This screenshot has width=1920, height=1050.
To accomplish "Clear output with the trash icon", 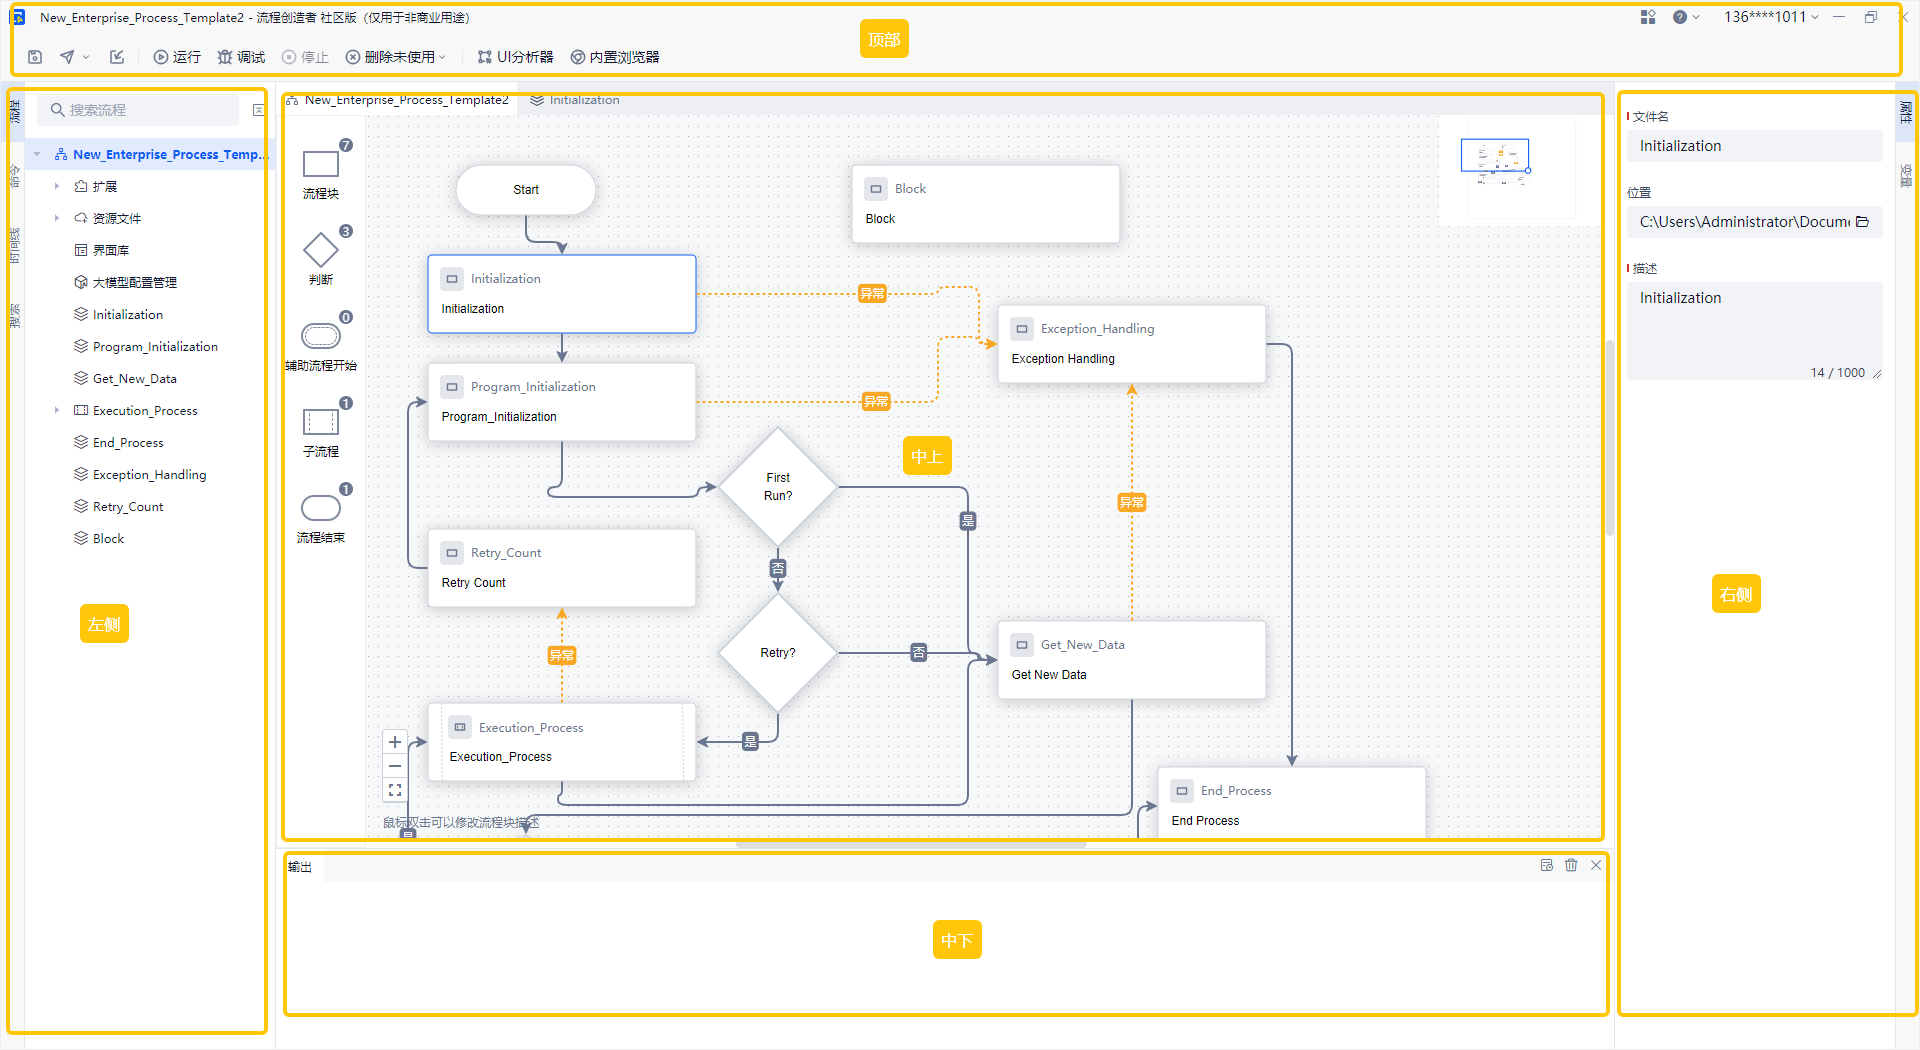I will [1571, 865].
